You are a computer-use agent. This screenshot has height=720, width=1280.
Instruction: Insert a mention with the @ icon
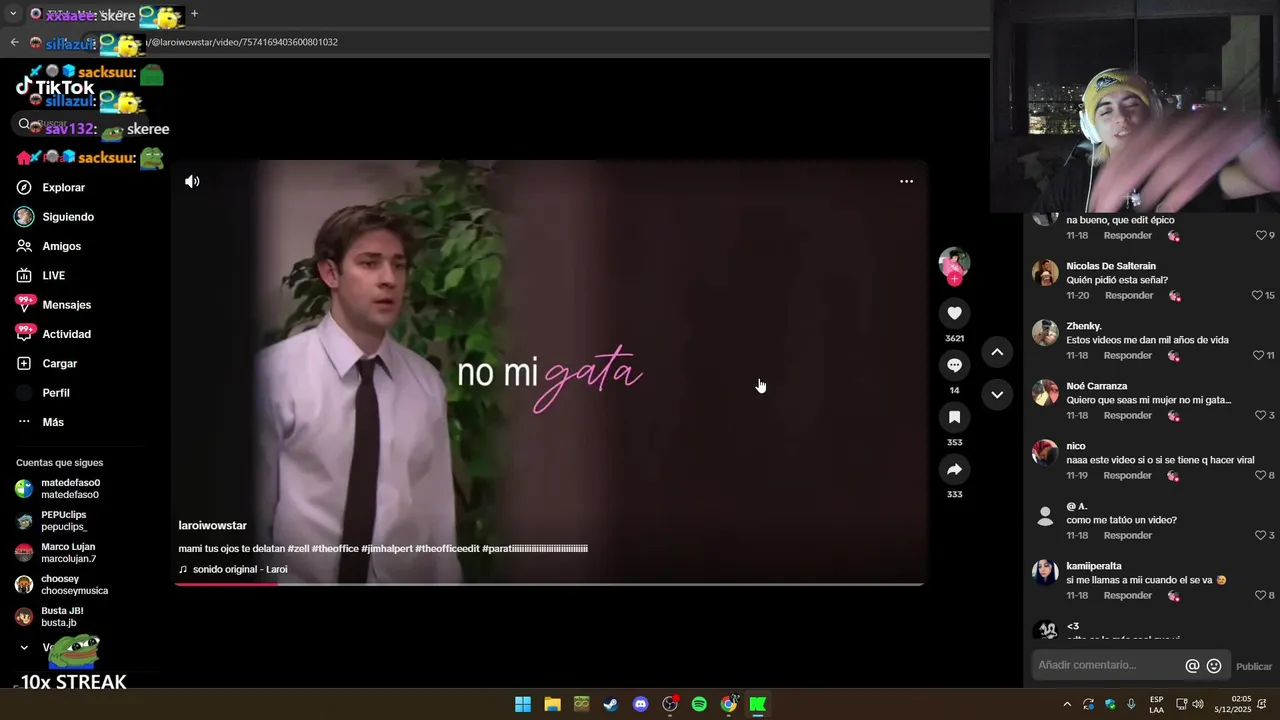(1192, 666)
